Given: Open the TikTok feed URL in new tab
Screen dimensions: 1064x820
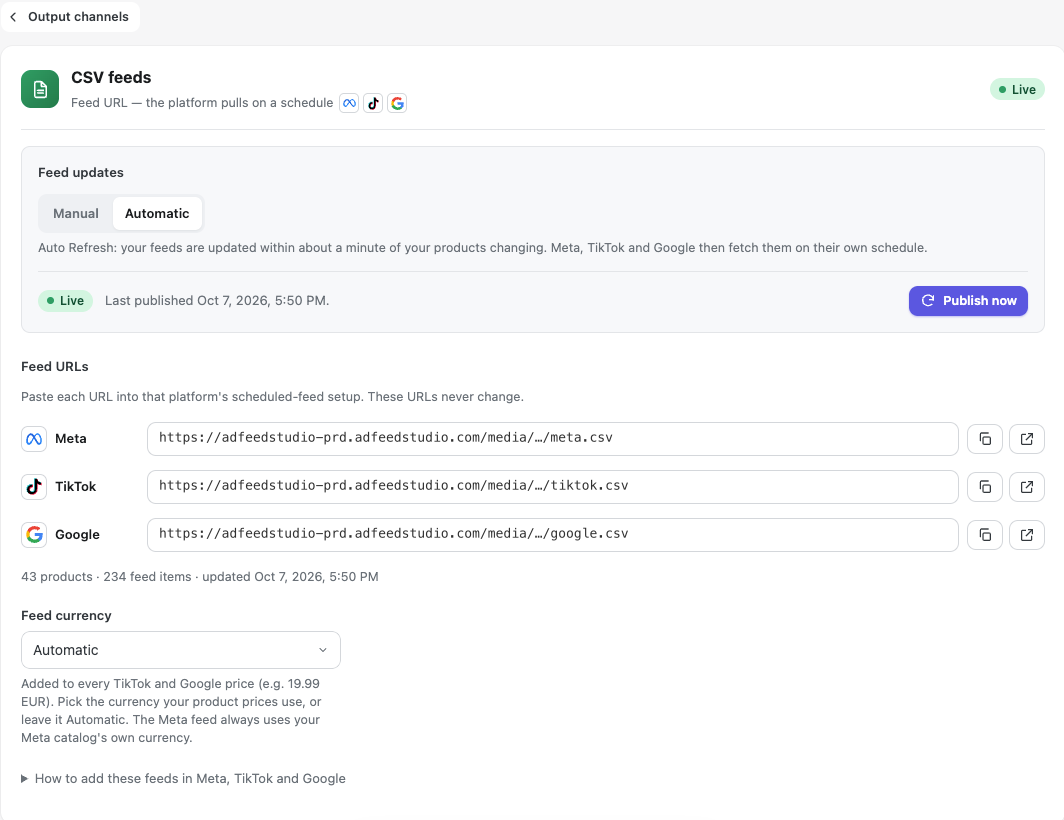Looking at the screenshot, I should 1027,487.
